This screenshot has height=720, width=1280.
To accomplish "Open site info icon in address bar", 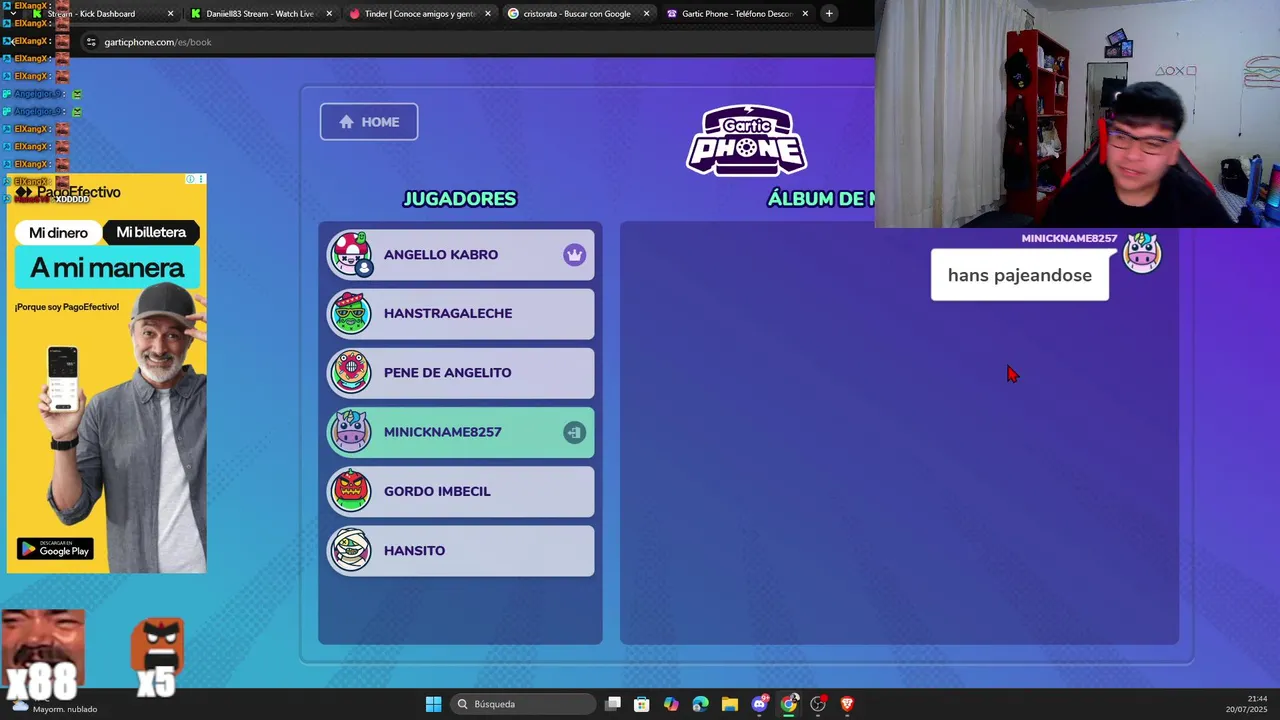I will 91,42.
